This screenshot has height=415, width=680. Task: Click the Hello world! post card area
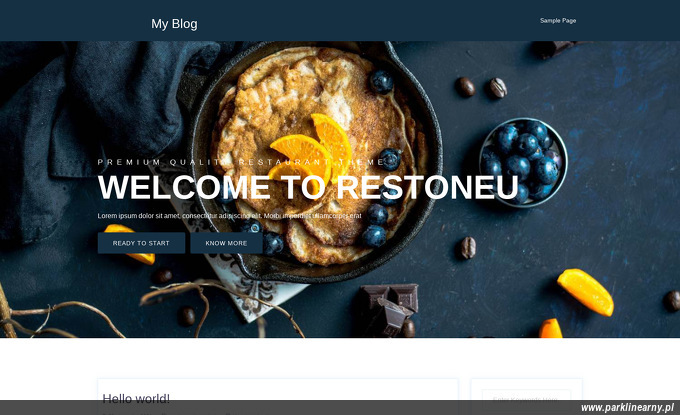click(278, 397)
